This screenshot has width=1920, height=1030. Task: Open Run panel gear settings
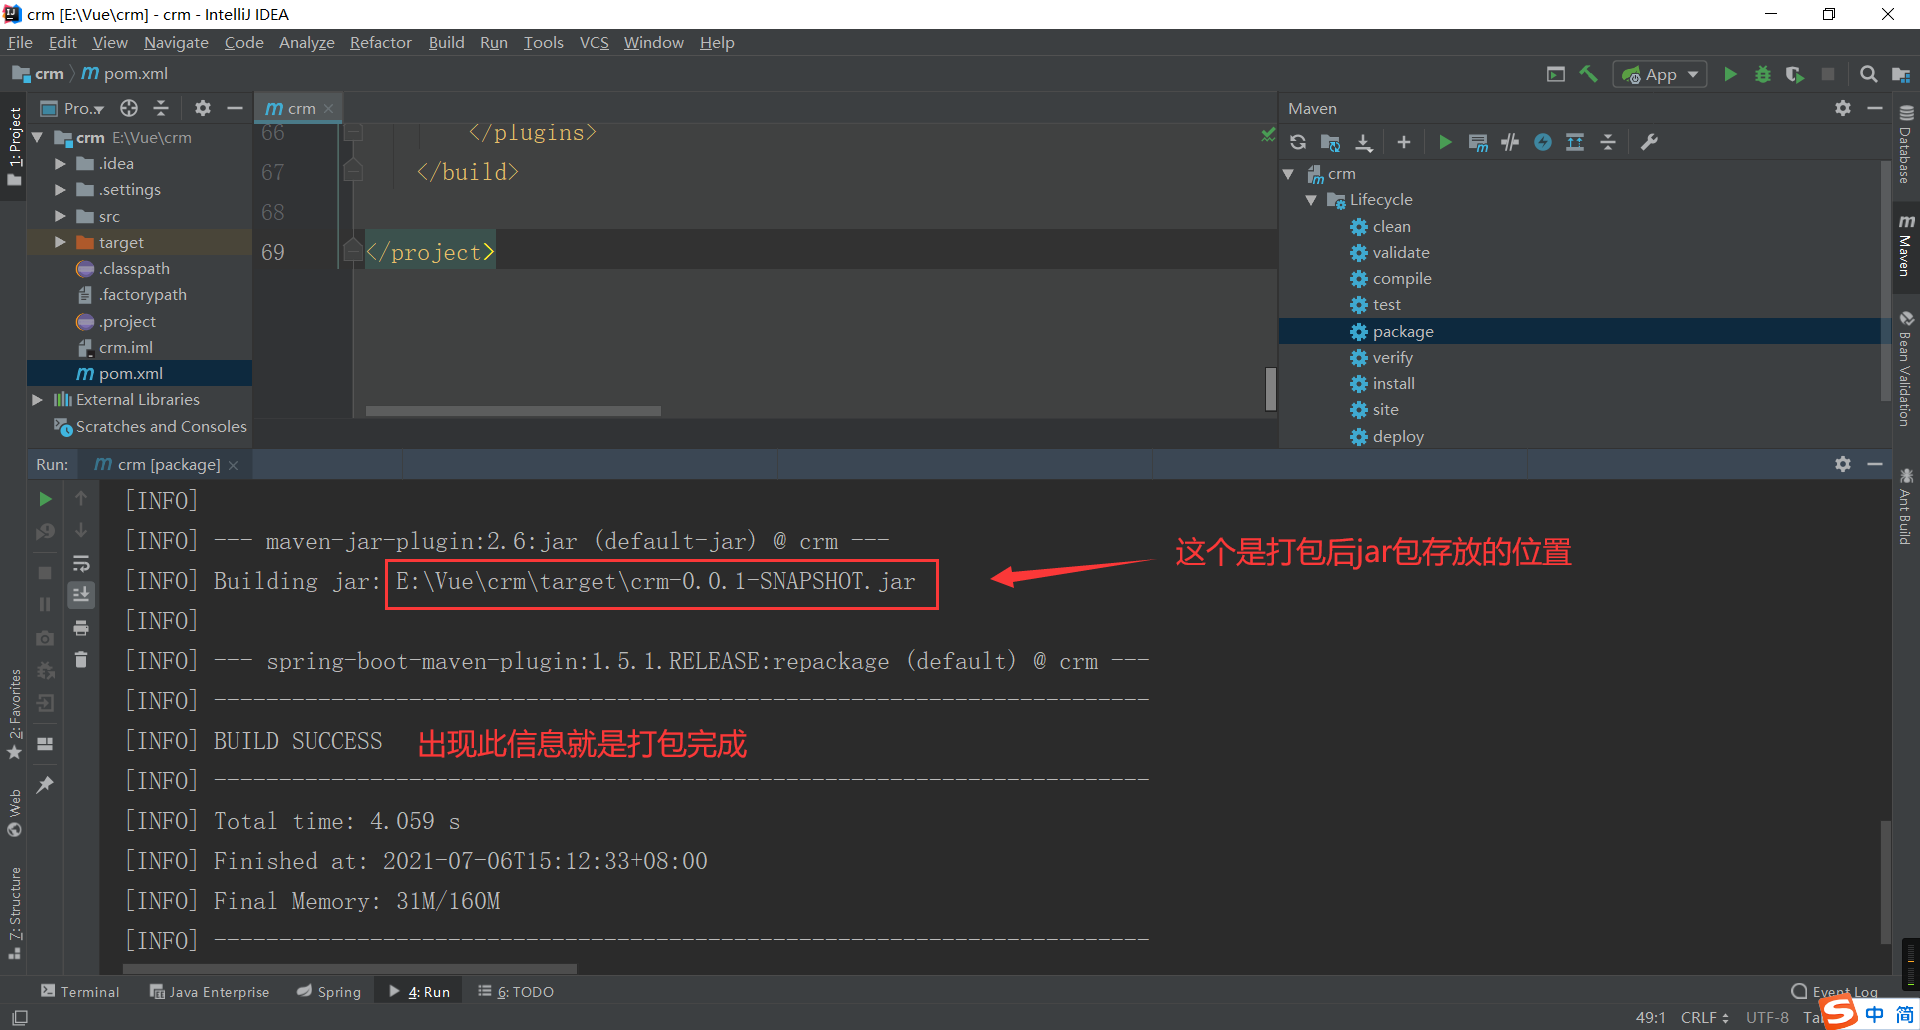tap(1843, 464)
